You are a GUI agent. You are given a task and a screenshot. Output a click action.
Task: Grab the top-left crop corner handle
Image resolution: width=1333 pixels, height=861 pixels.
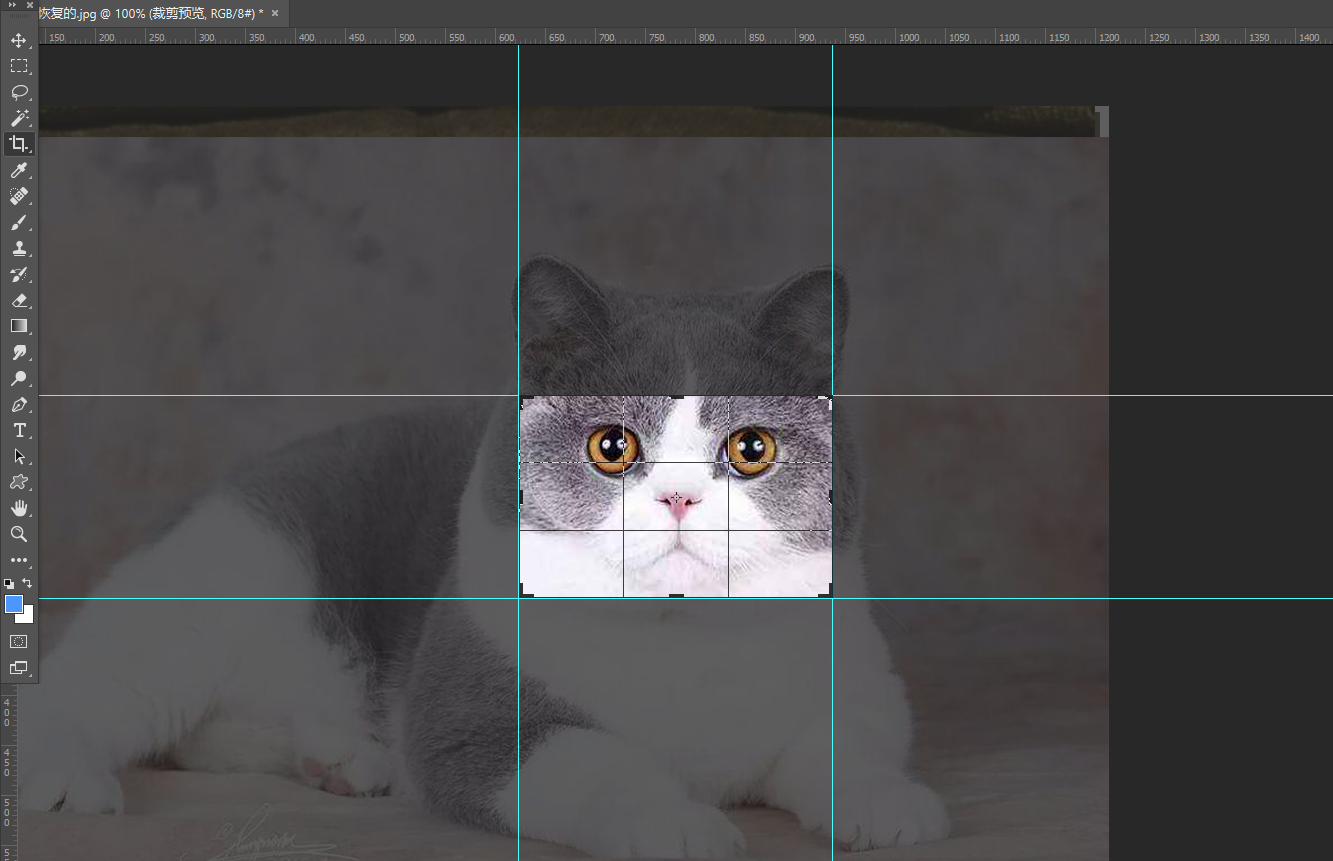[x=525, y=402]
